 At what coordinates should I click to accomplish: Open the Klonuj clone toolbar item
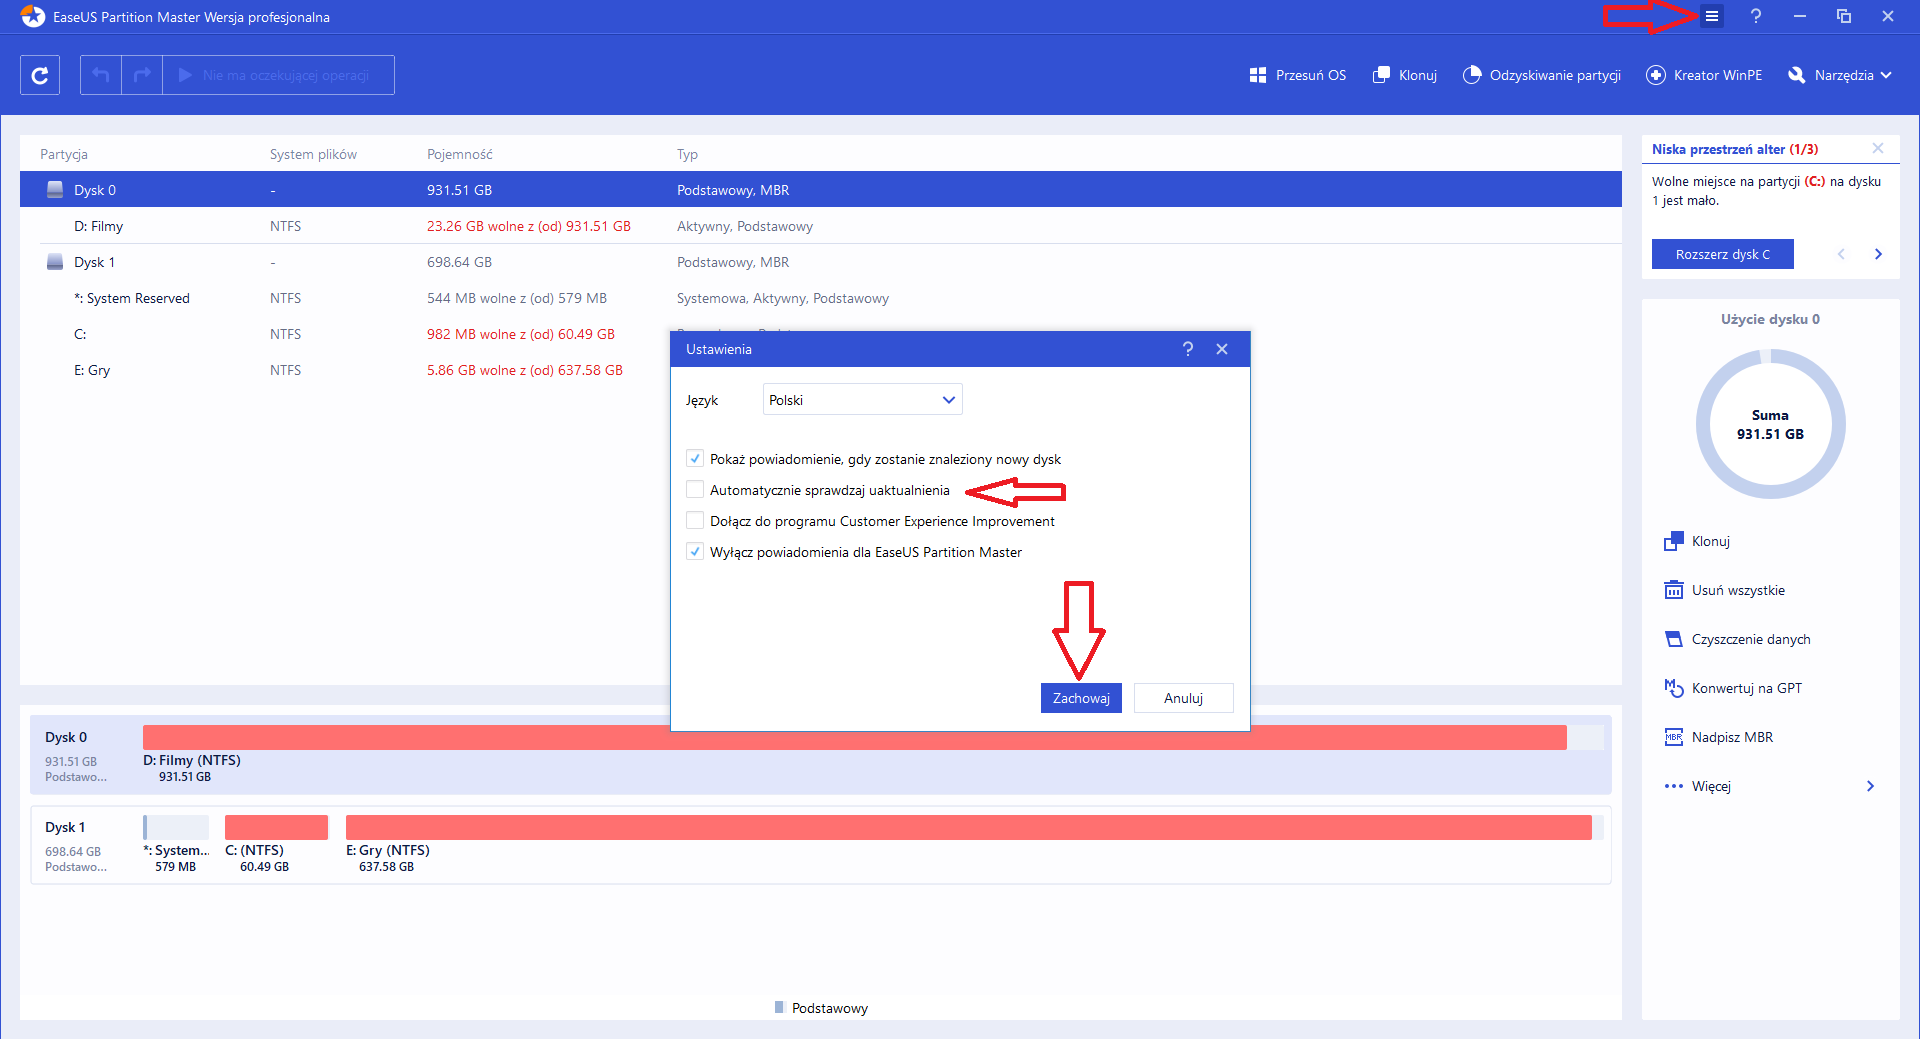tap(1405, 75)
